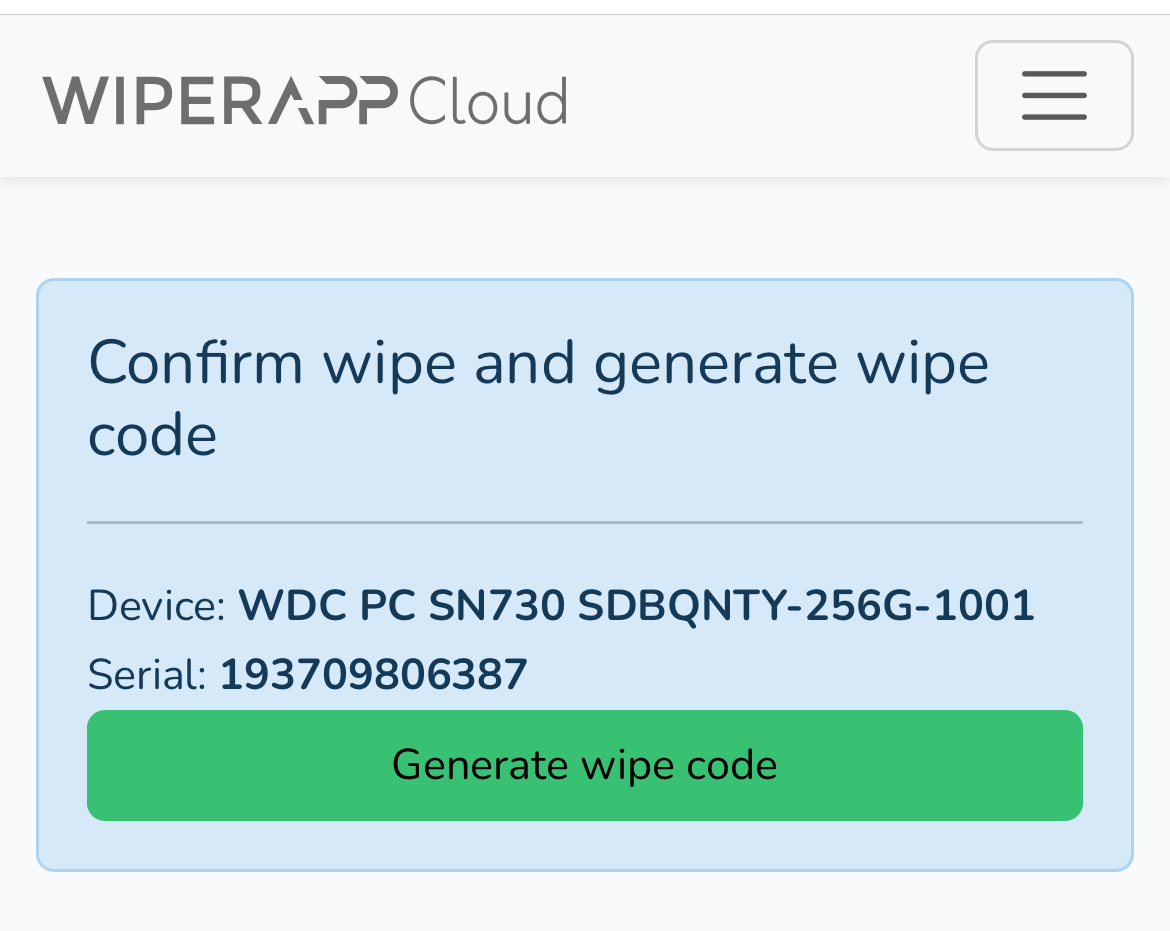Viewport: 1170px width, 931px height.
Task: Click the WIPERAPP Cloud logo
Action: 305,101
